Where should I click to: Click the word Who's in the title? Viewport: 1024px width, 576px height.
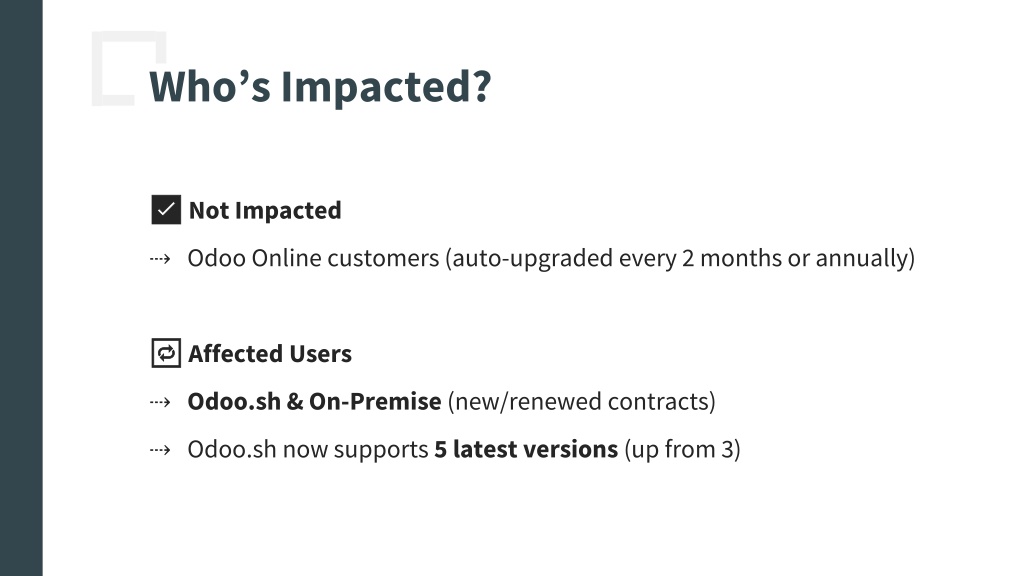coord(210,86)
